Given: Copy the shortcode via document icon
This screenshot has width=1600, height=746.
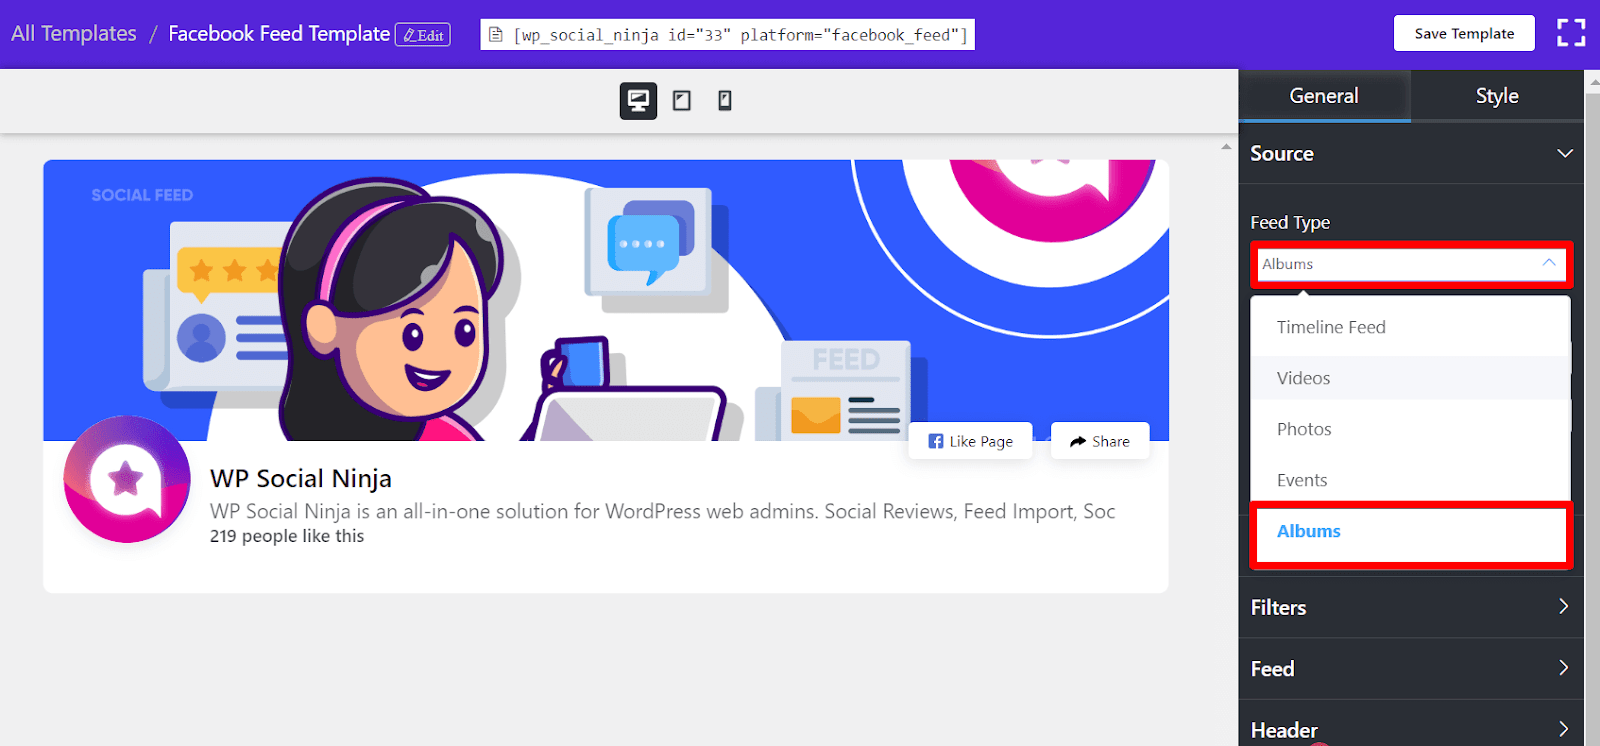Looking at the screenshot, I should 495,35.
